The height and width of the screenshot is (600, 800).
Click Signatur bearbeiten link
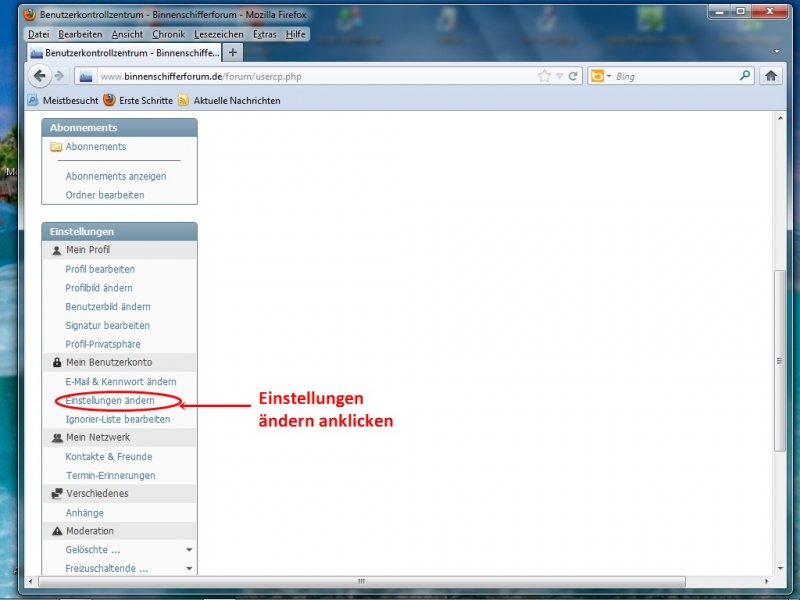click(108, 326)
